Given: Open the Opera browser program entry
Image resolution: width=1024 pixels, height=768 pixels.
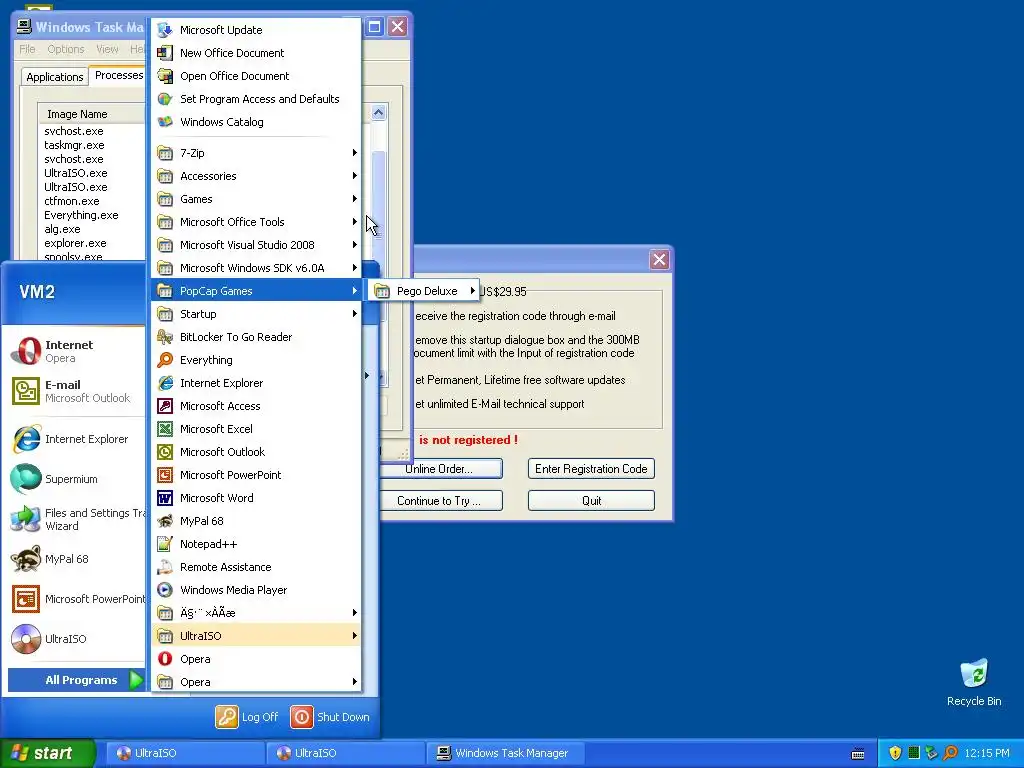Looking at the screenshot, I should tap(257, 659).
